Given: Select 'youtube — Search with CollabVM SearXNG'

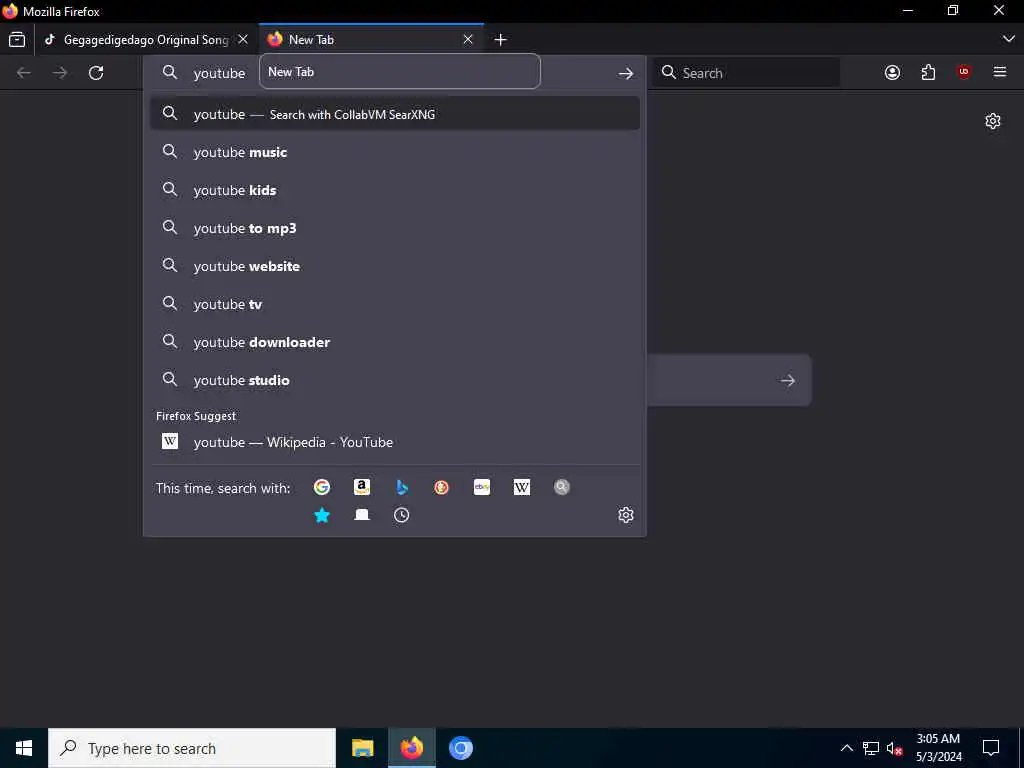Looking at the screenshot, I should click(394, 114).
